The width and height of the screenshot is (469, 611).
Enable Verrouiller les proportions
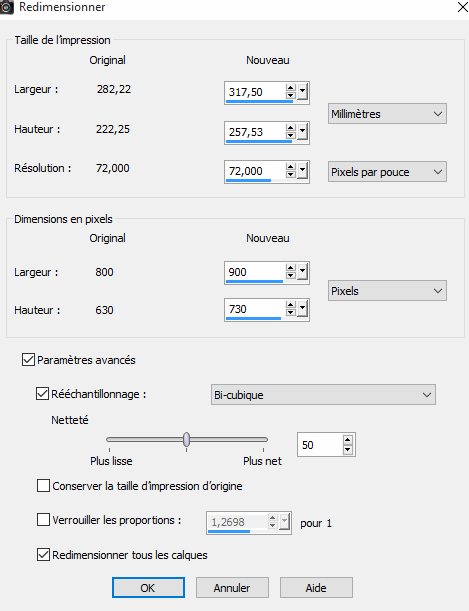coord(43,520)
